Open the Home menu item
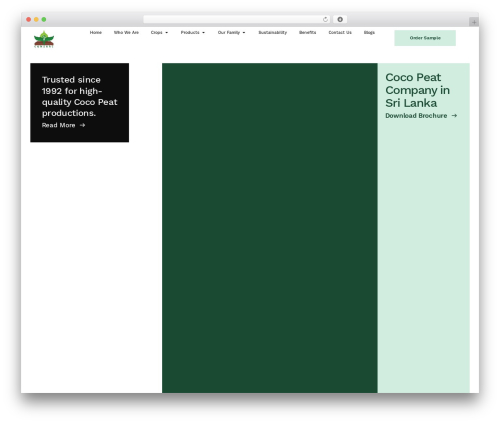Screen dimensions: 500x423 point(96,32)
